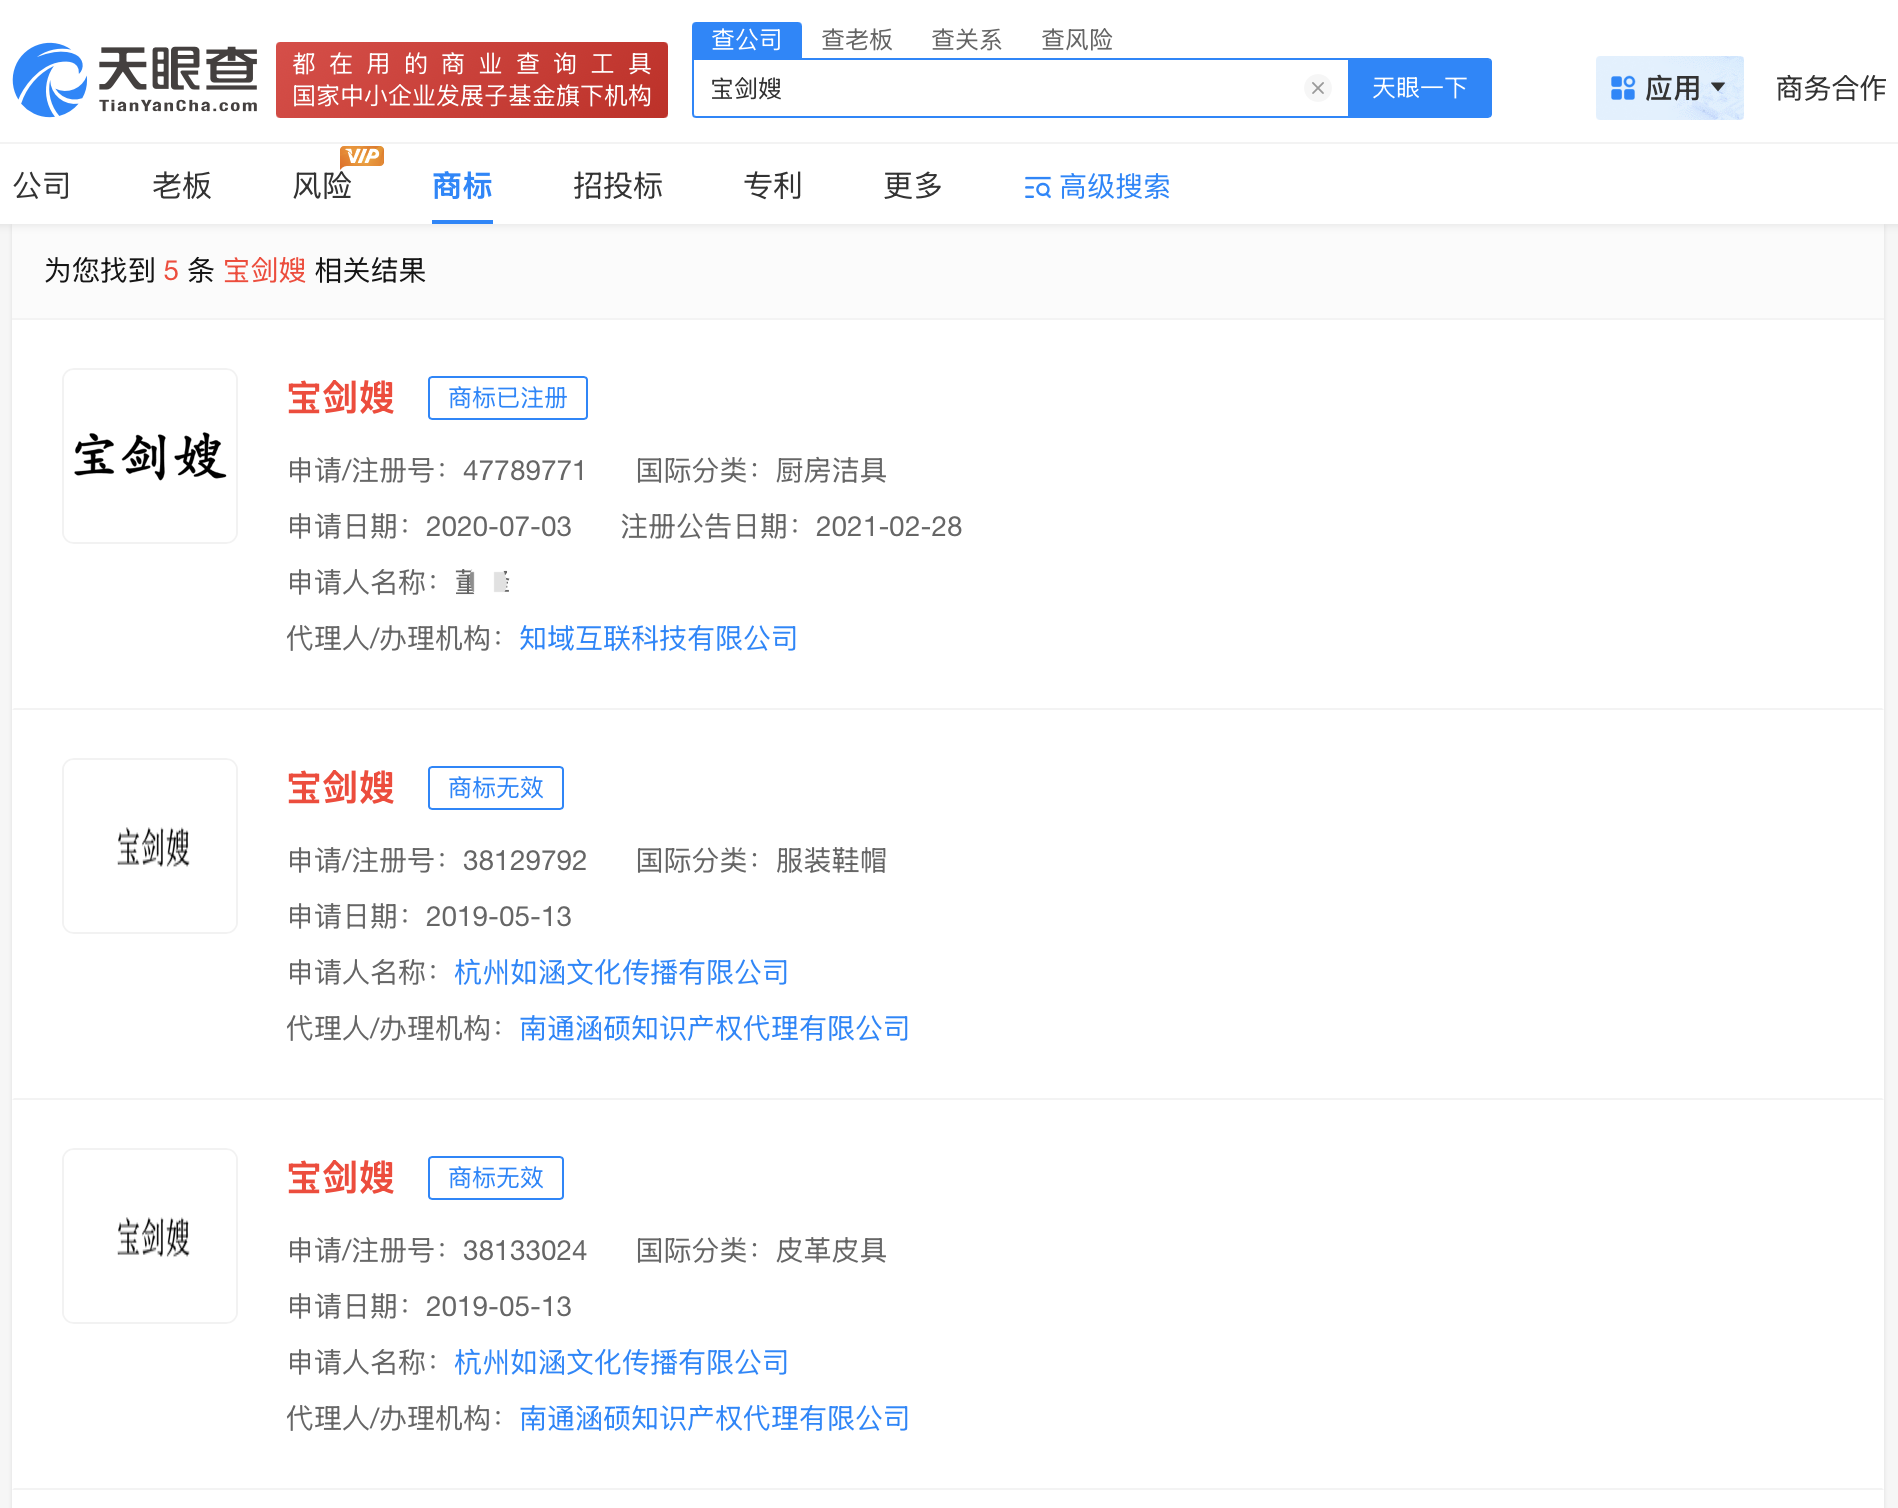Click the 服装鞋帽 international class text

pyautogui.click(x=831, y=860)
